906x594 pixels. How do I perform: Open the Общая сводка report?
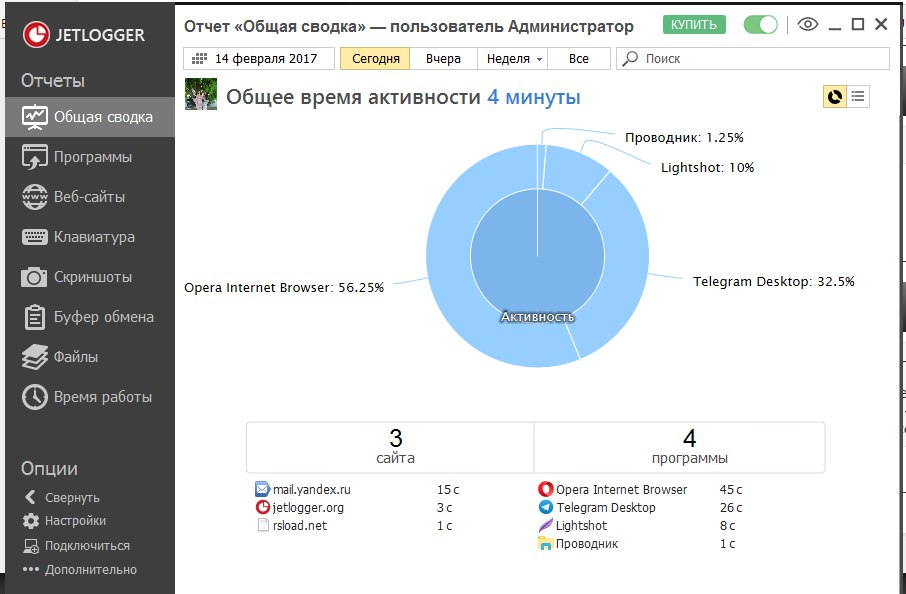click(x=90, y=117)
